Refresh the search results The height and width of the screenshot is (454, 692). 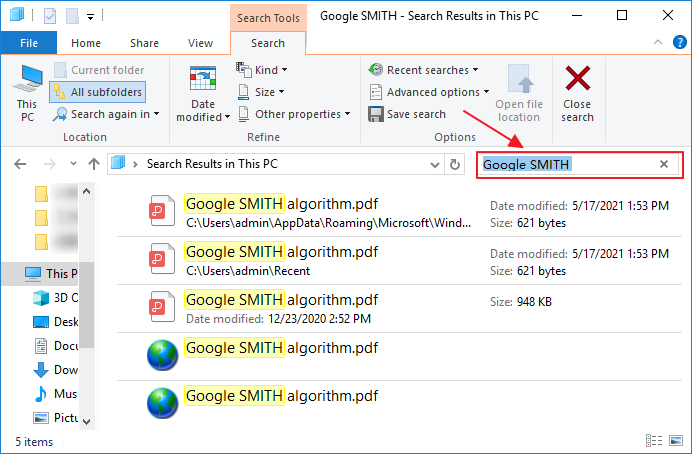click(x=455, y=165)
